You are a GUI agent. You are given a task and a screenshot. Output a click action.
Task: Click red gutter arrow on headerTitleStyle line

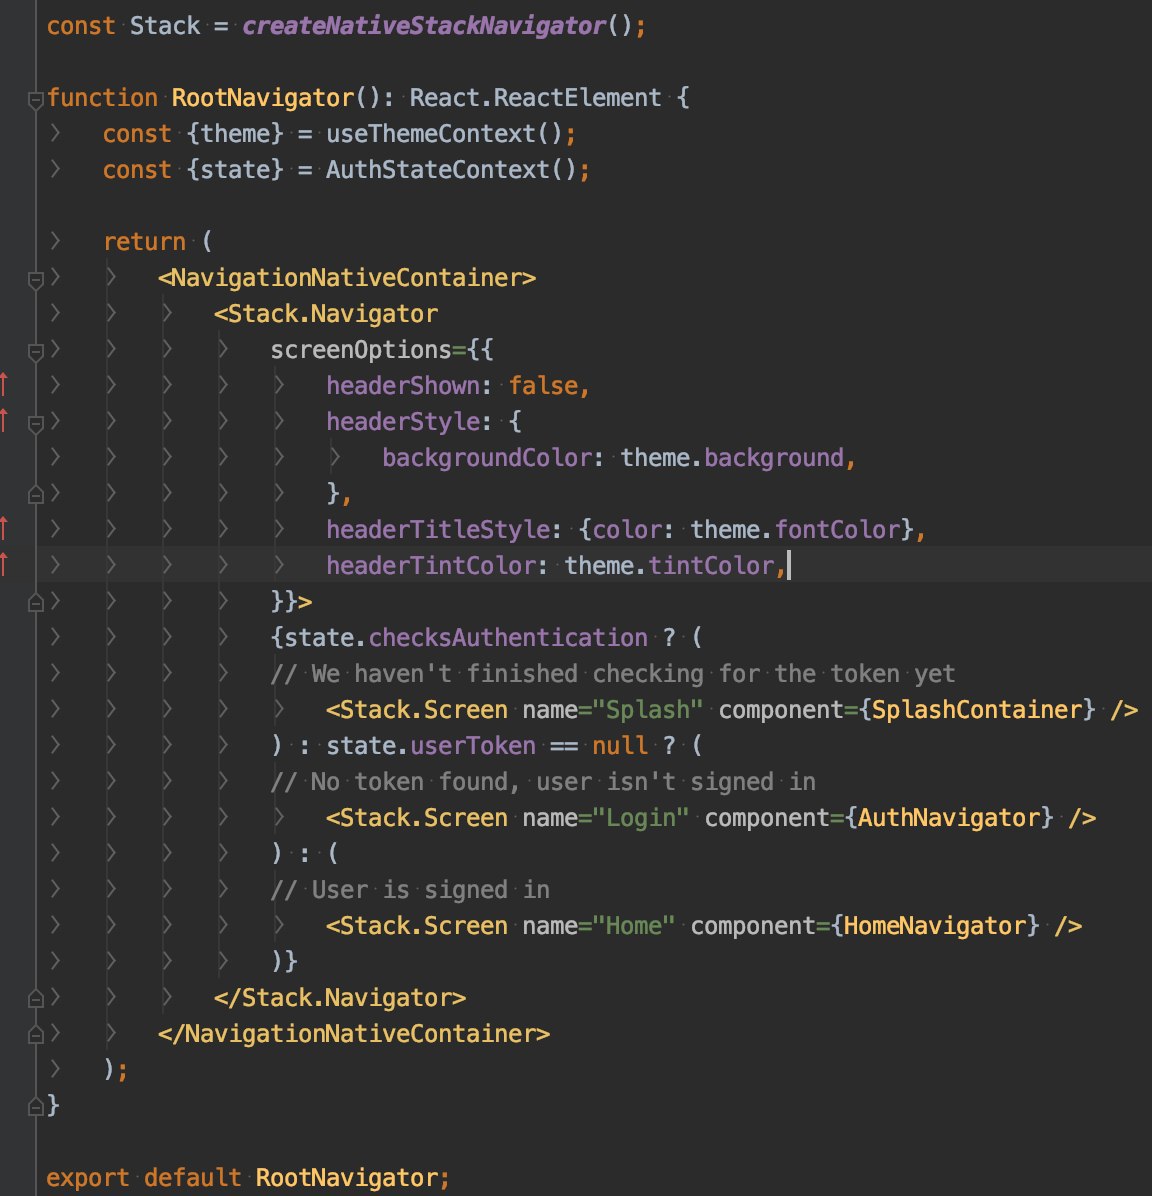click(x=4, y=527)
